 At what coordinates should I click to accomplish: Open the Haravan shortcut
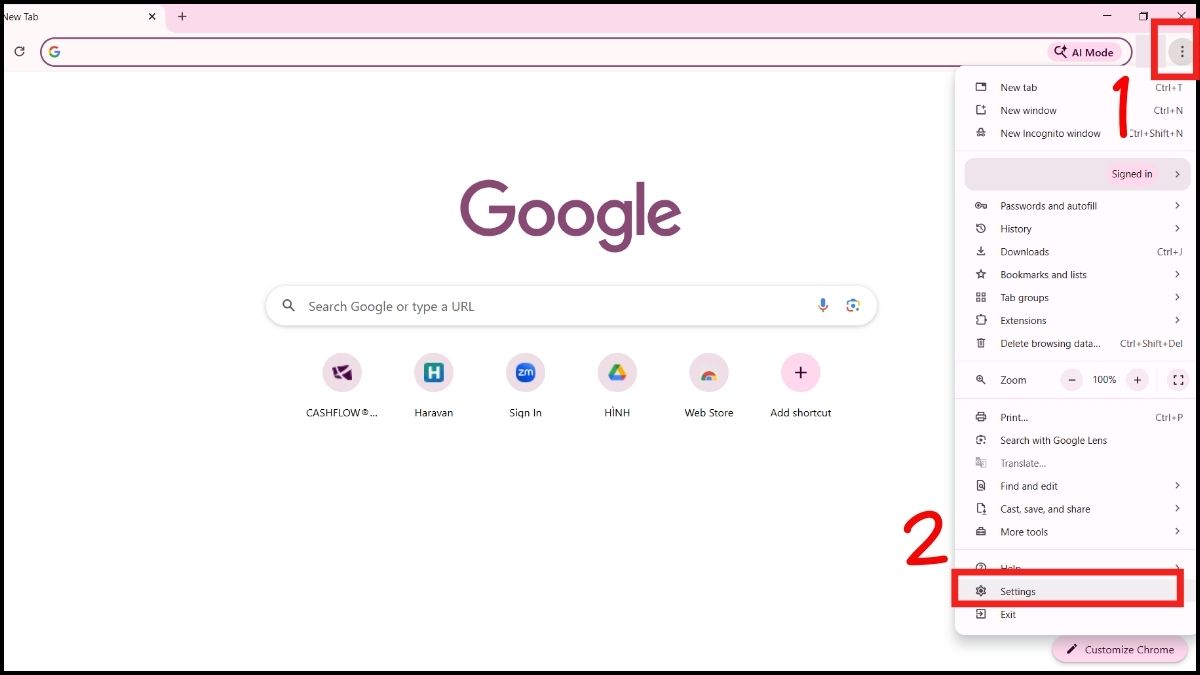coord(433,371)
